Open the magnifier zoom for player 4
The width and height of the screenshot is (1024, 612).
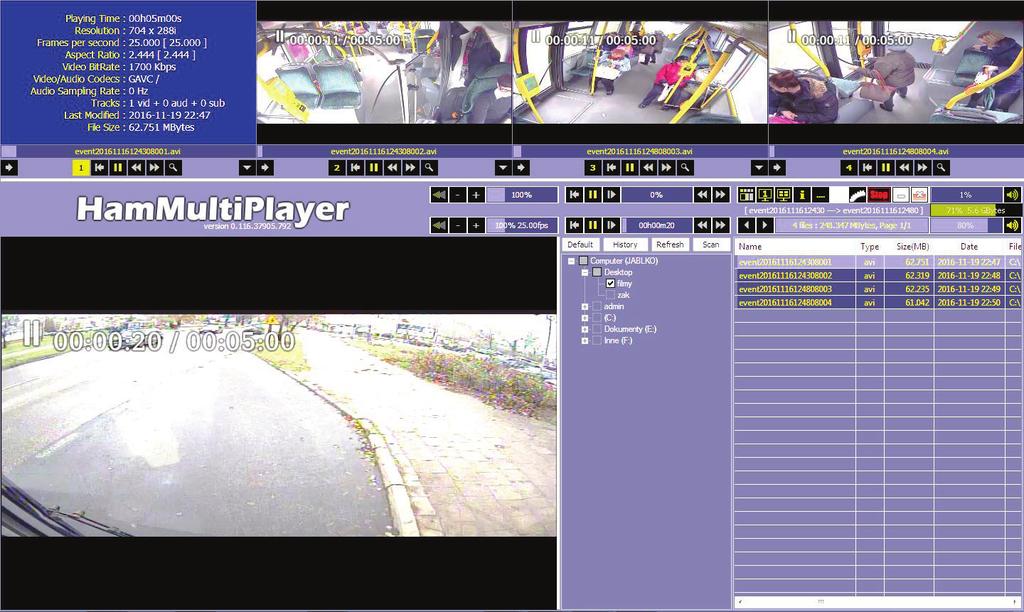tap(940, 168)
